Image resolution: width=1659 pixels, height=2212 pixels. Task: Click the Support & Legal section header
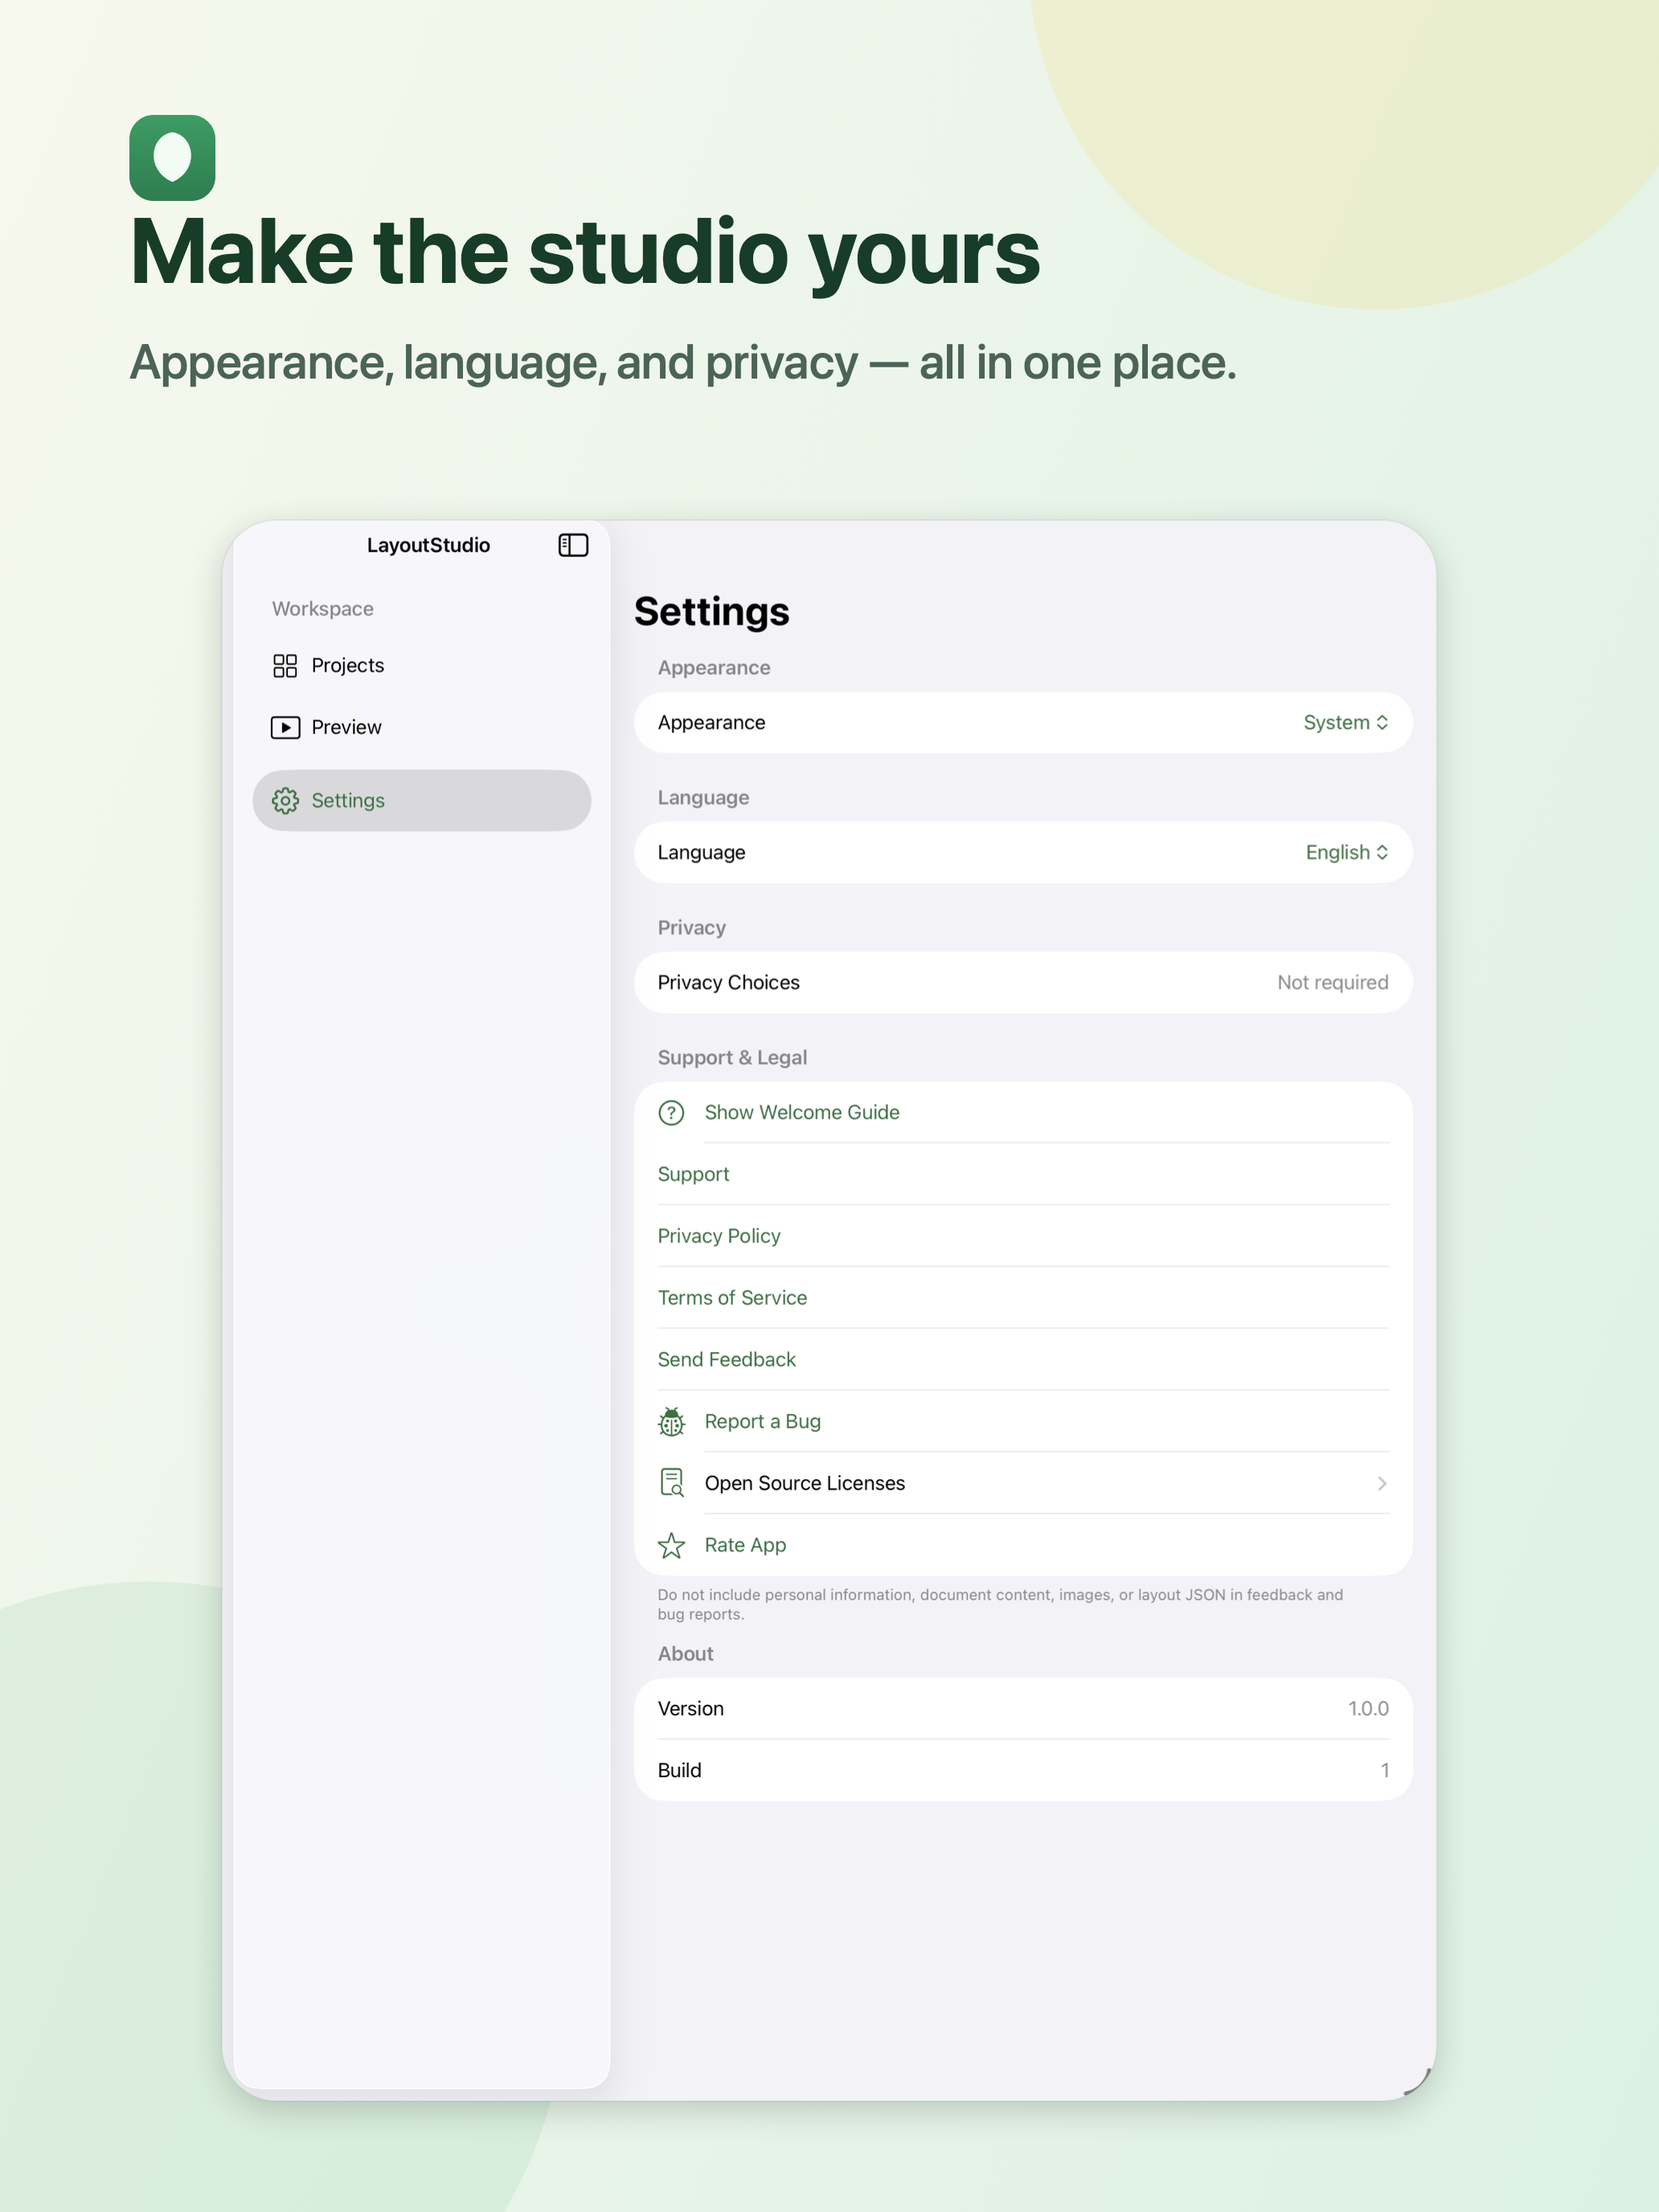coord(732,1058)
